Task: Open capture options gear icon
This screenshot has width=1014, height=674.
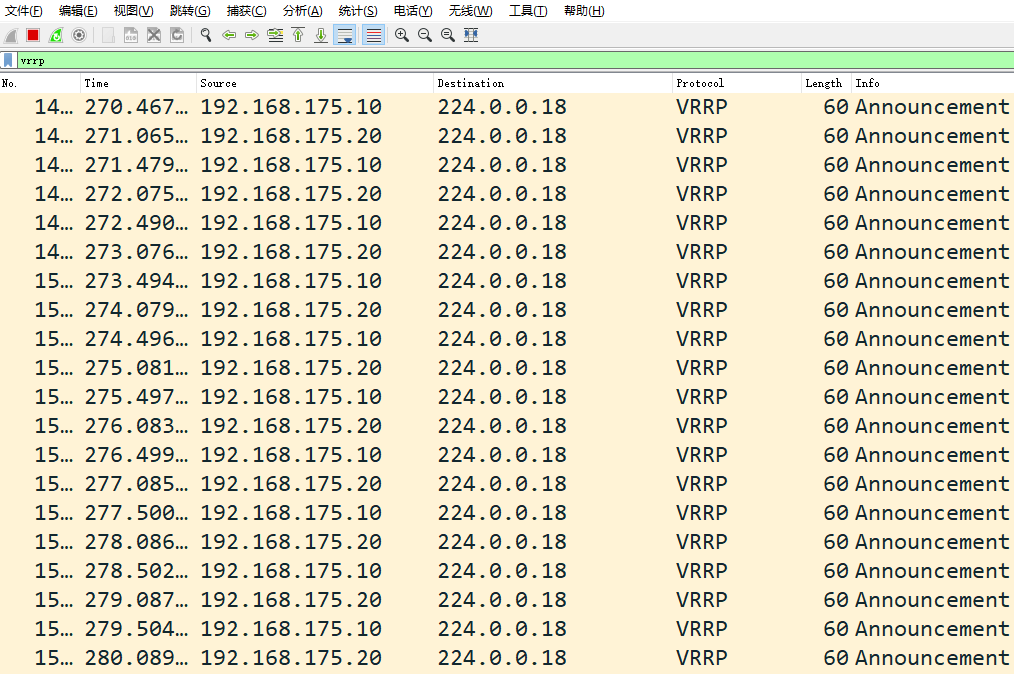Action: [79, 35]
